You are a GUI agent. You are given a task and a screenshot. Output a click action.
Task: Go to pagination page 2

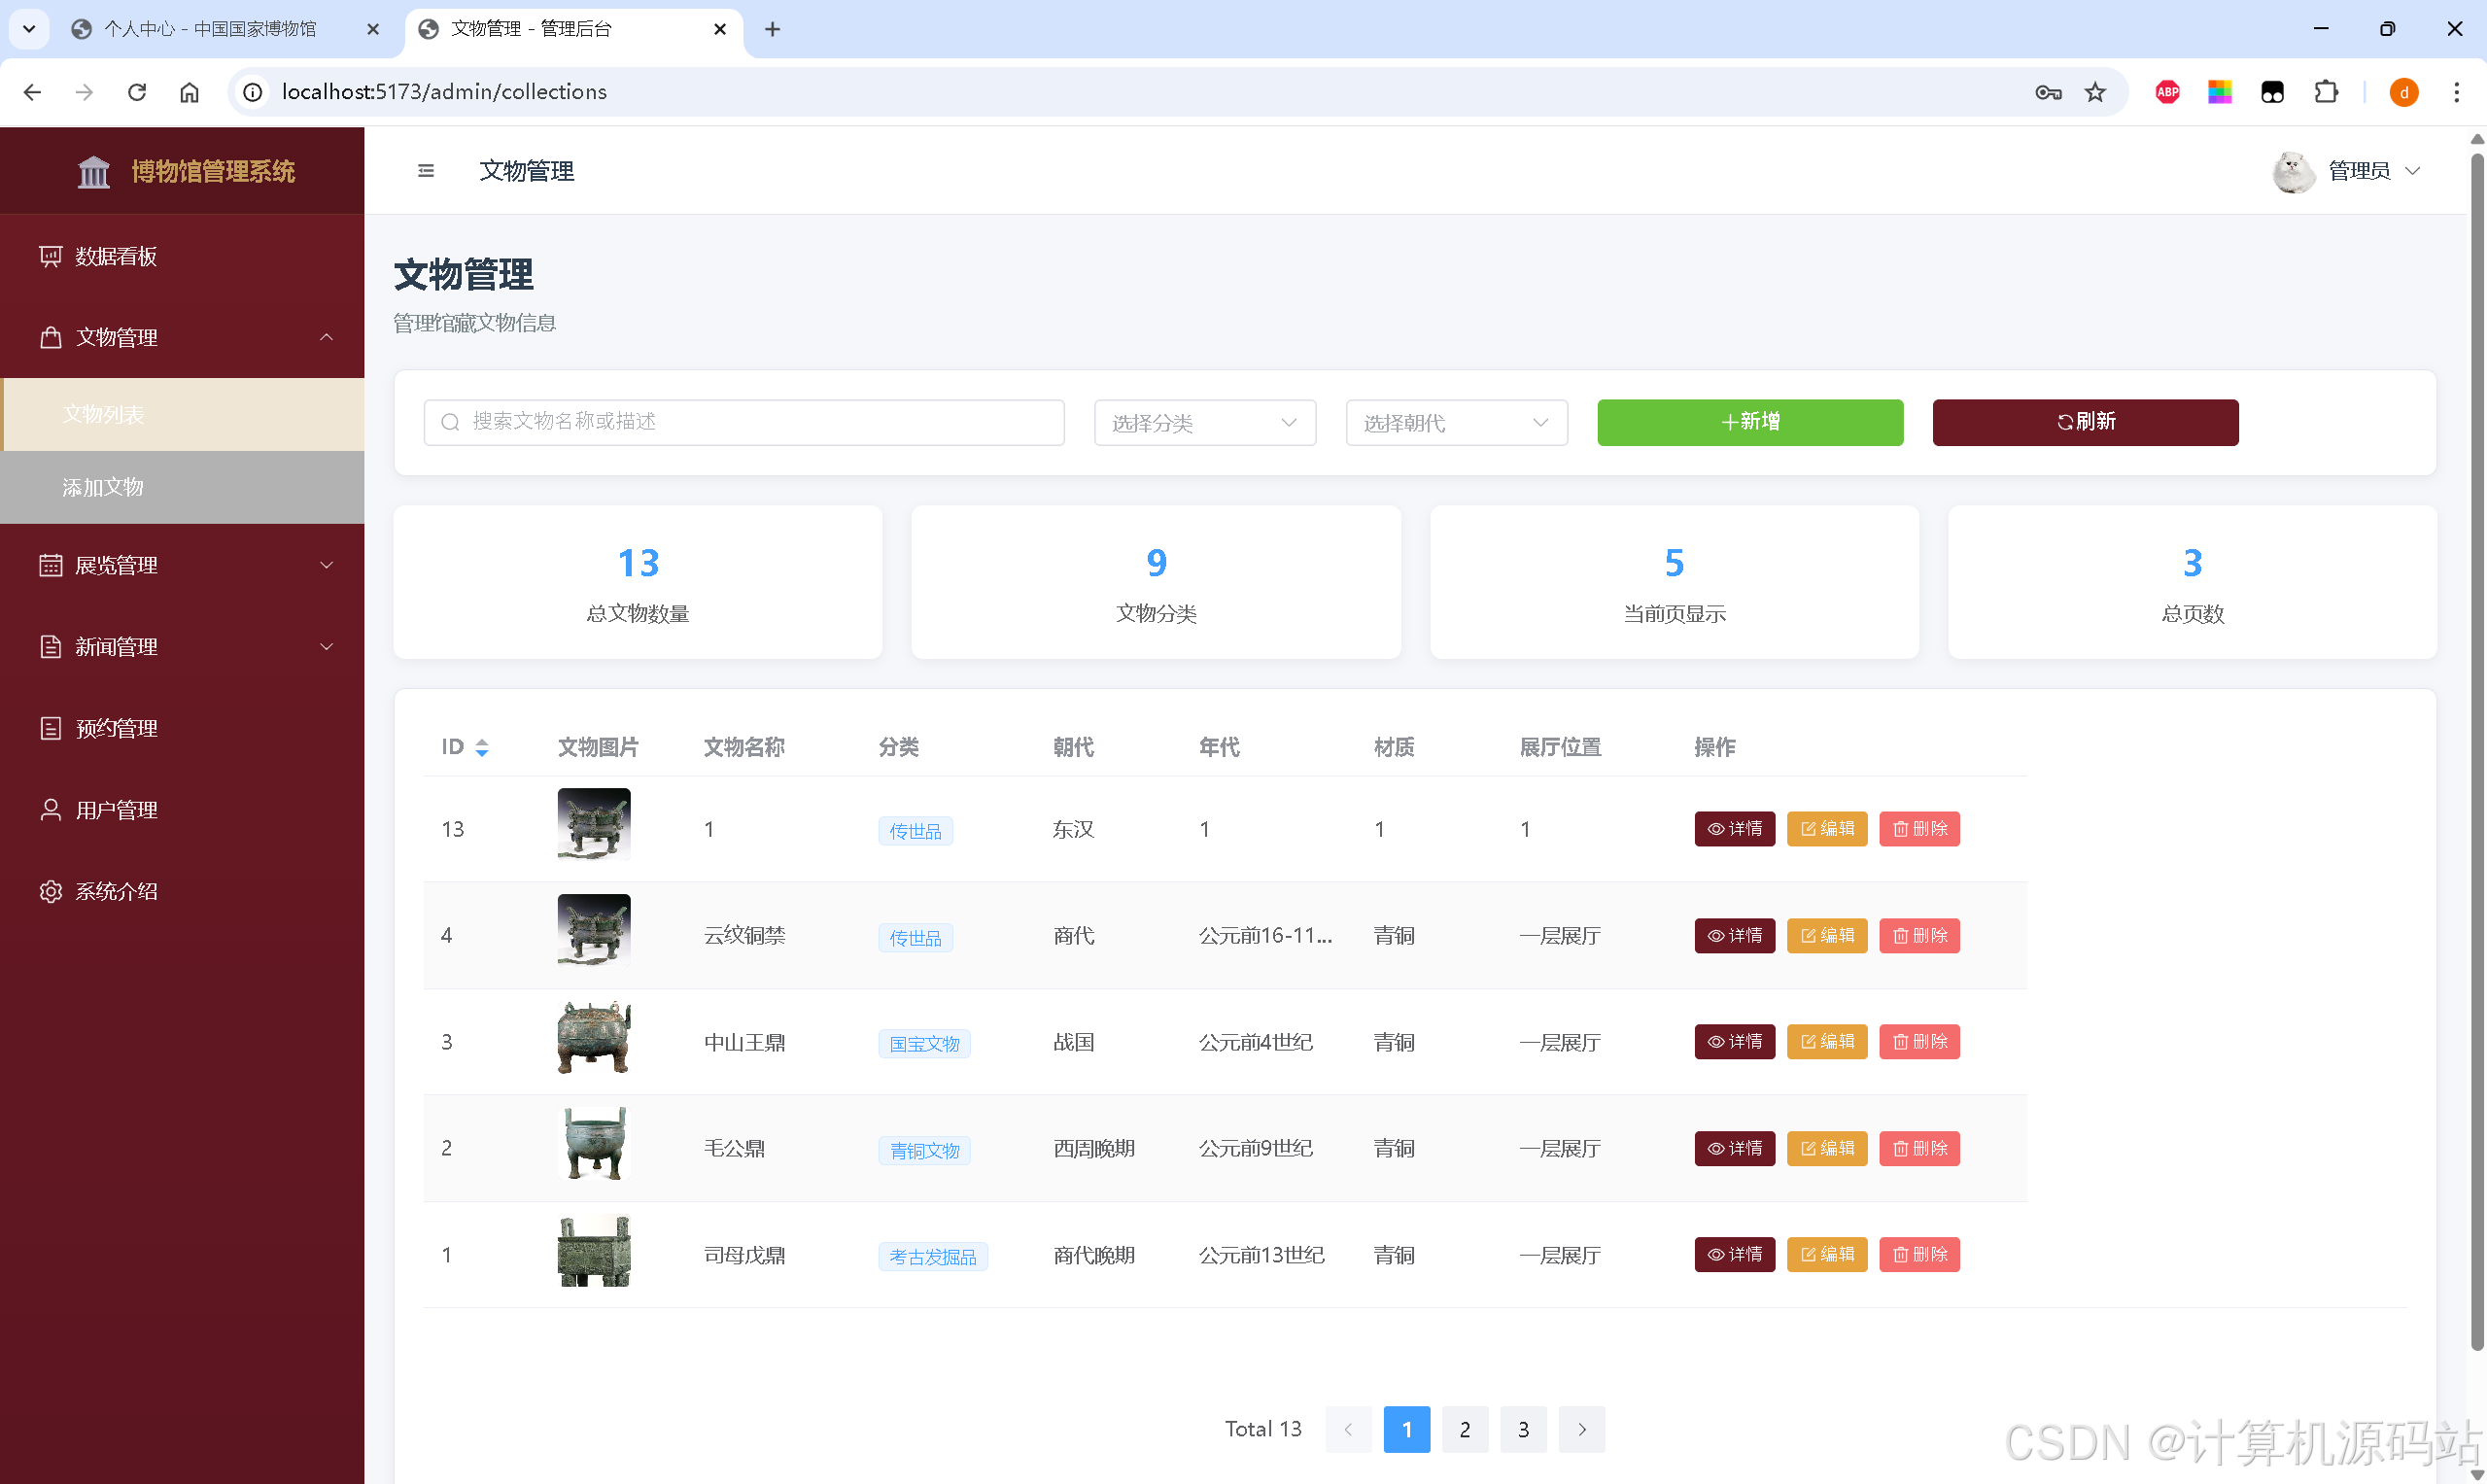[1464, 1429]
